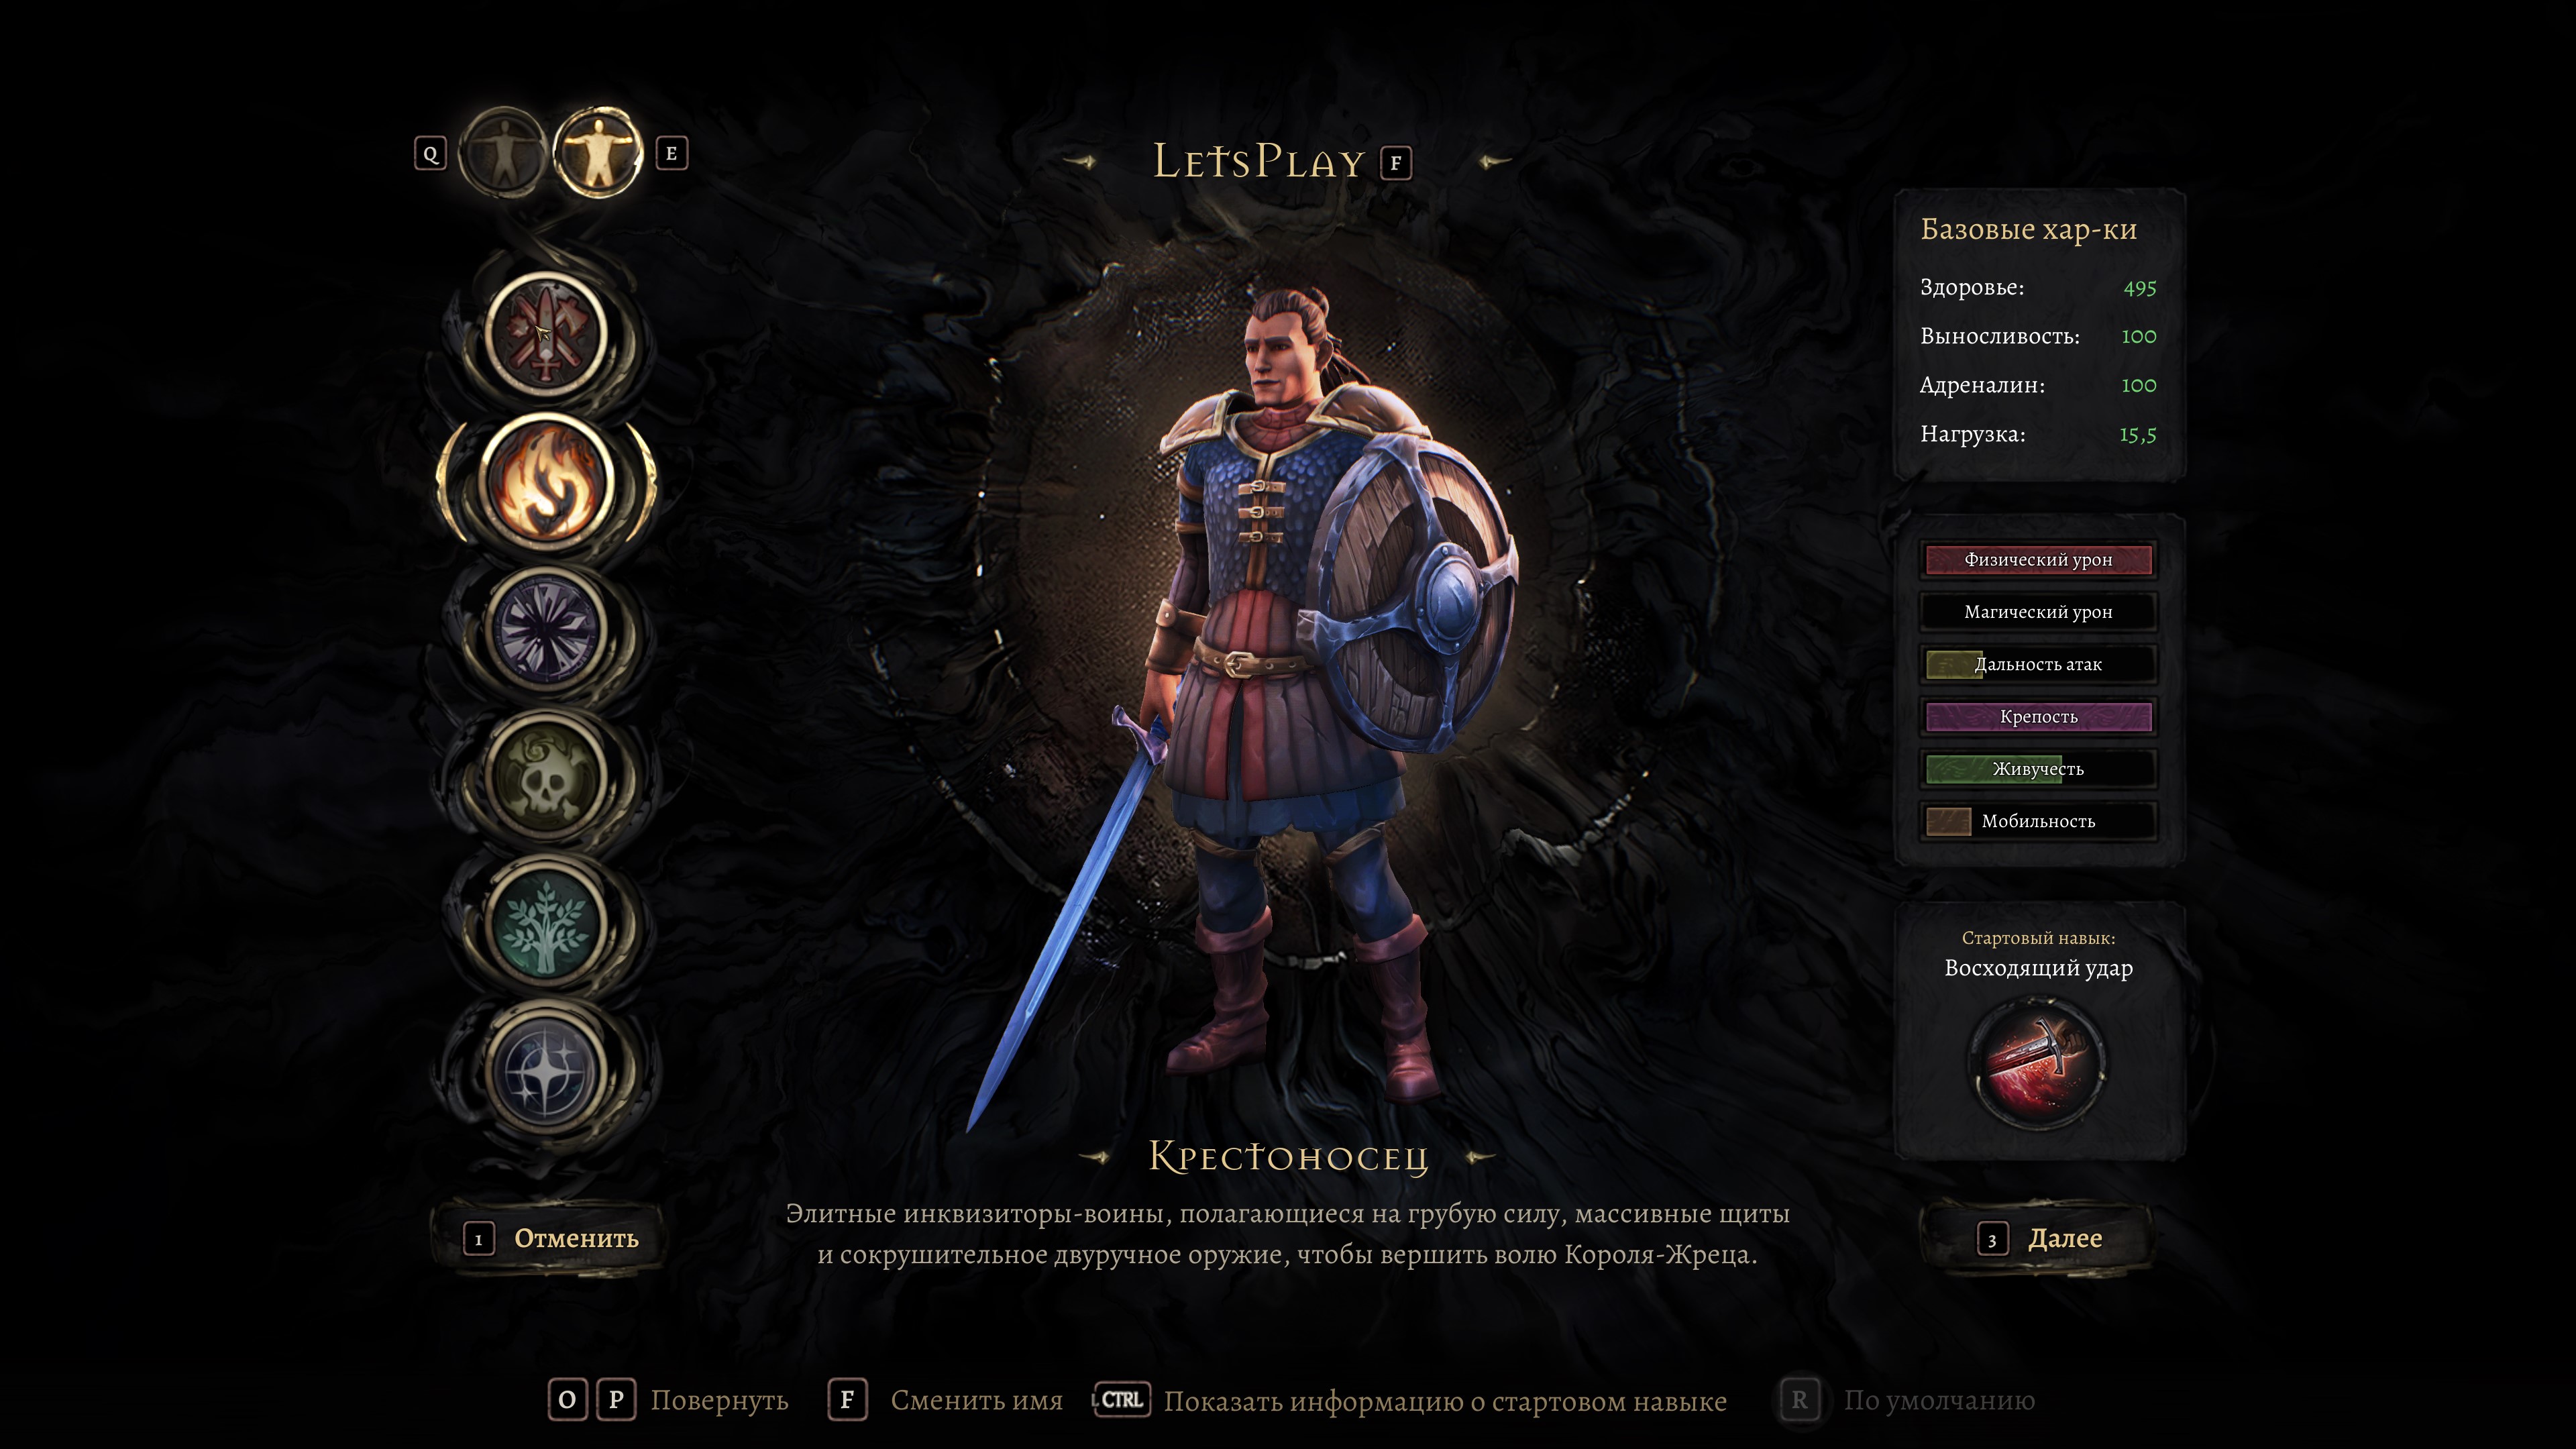
Task: Open the Восходящий удар starting skill icon
Action: click(2037, 1061)
